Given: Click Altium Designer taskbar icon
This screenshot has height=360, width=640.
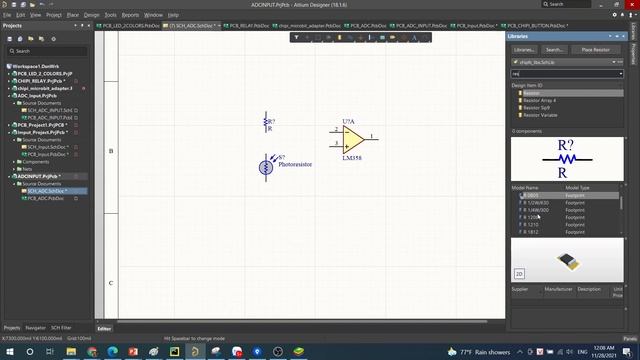Looking at the screenshot, I should click(x=195, y=351).
